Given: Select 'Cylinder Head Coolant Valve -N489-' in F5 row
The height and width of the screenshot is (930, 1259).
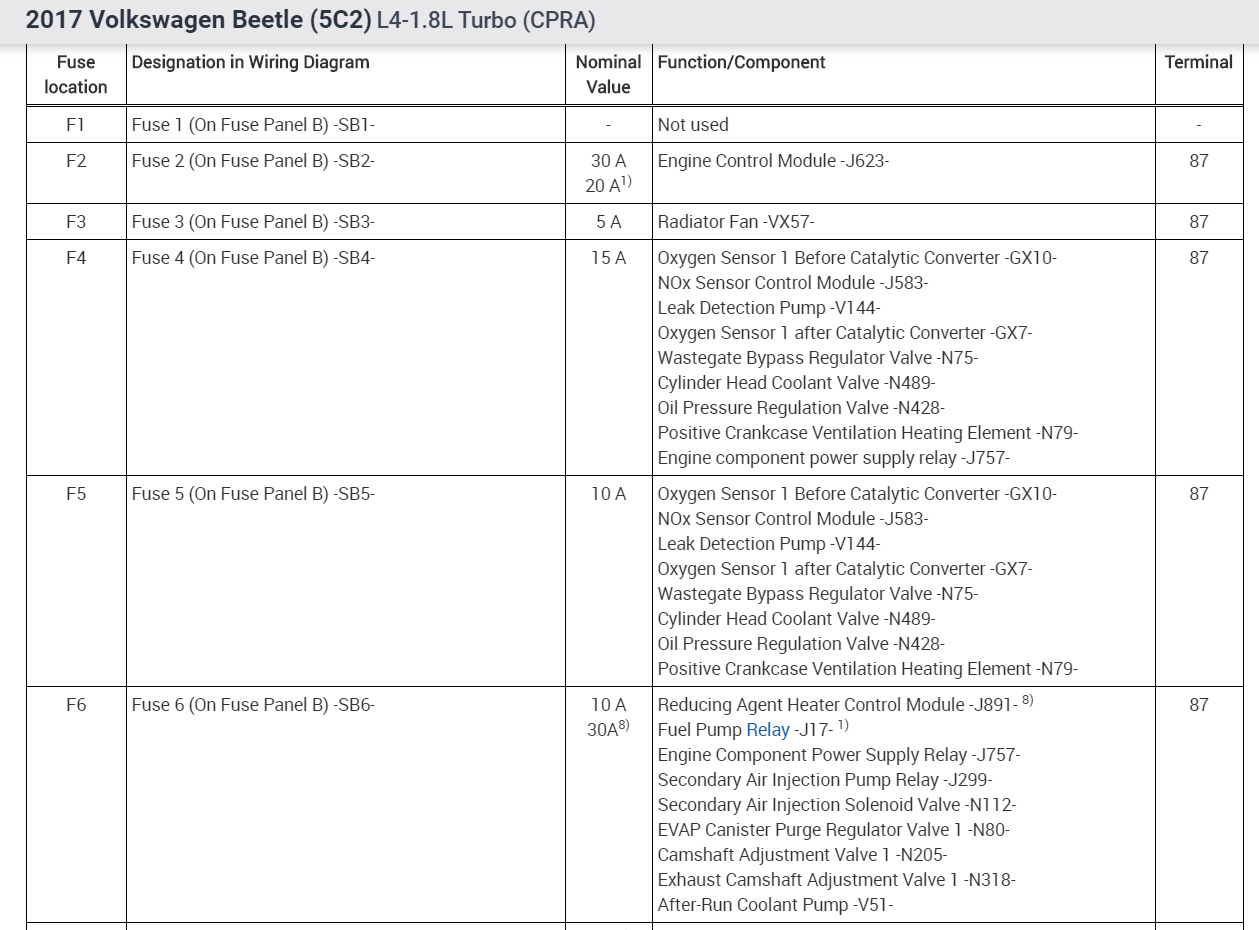Looking at the screenshot, I should (x=796, y=619).
